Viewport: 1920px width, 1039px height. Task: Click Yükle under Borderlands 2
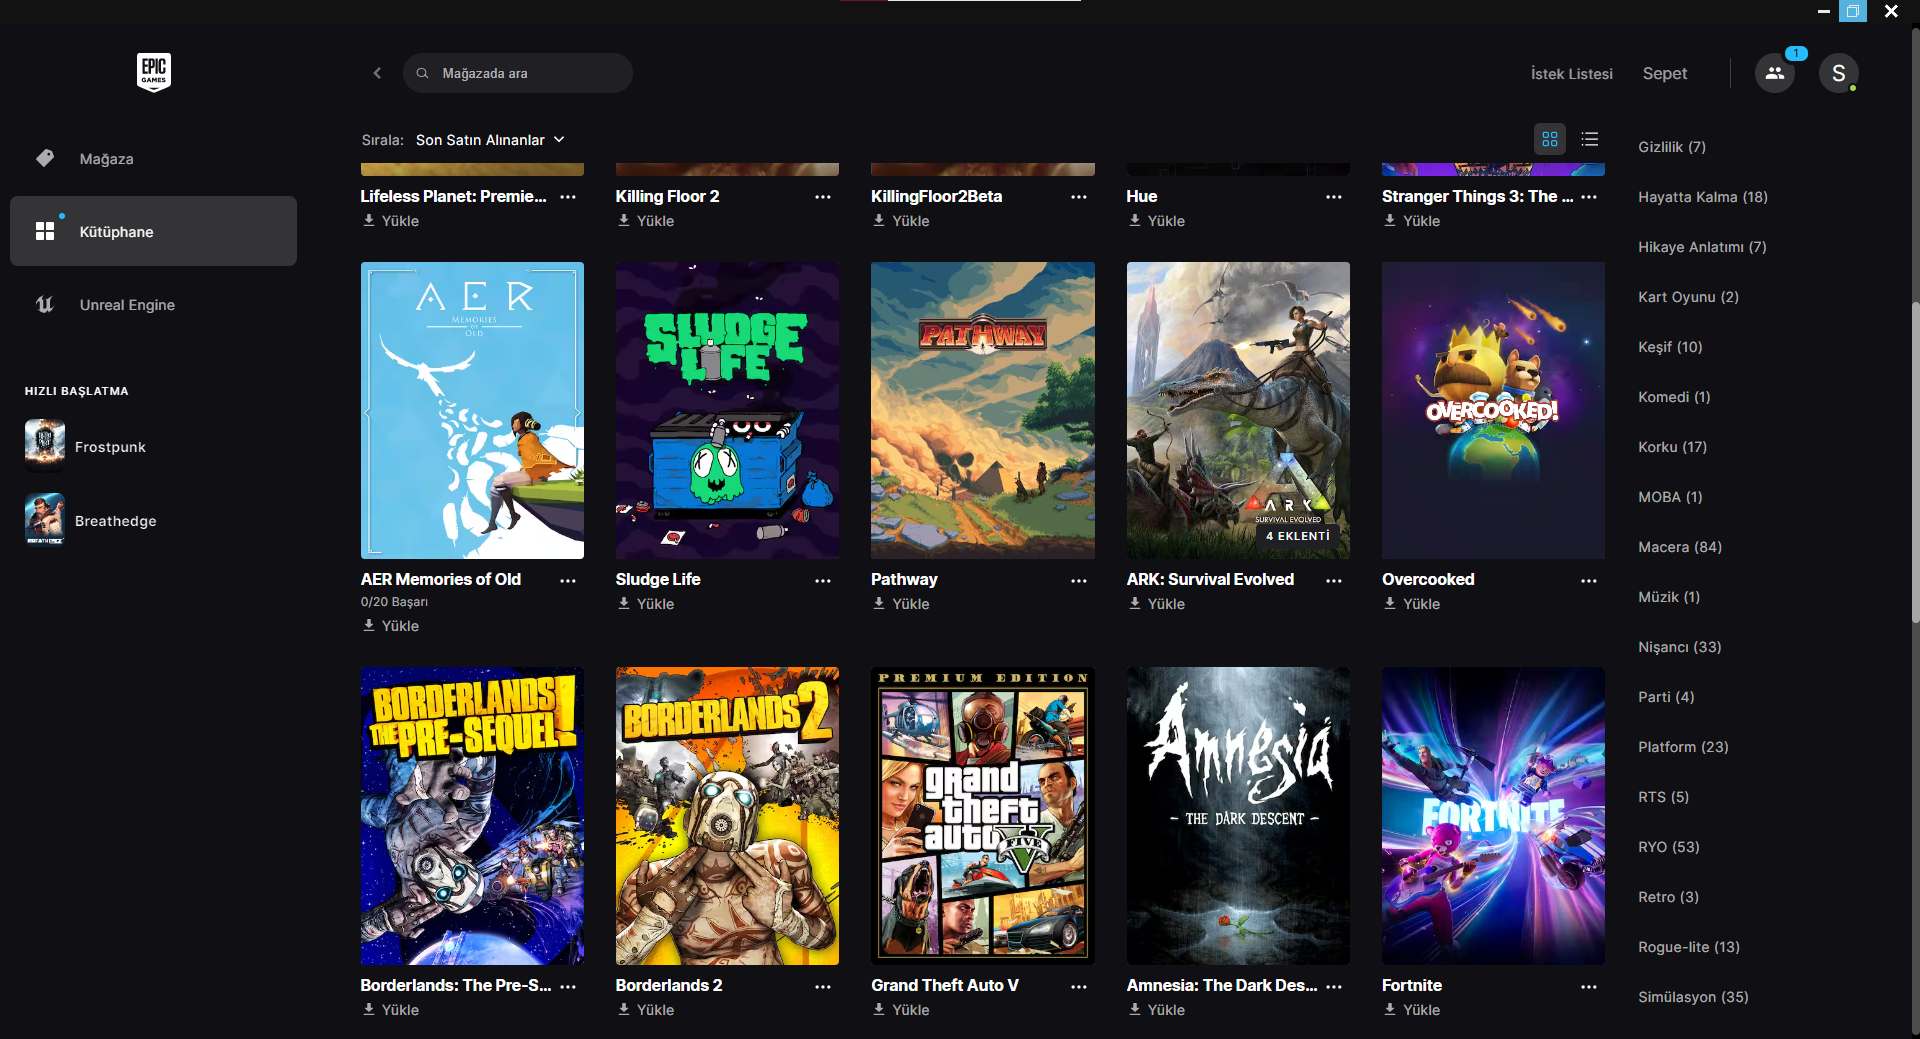(646, 1010)
